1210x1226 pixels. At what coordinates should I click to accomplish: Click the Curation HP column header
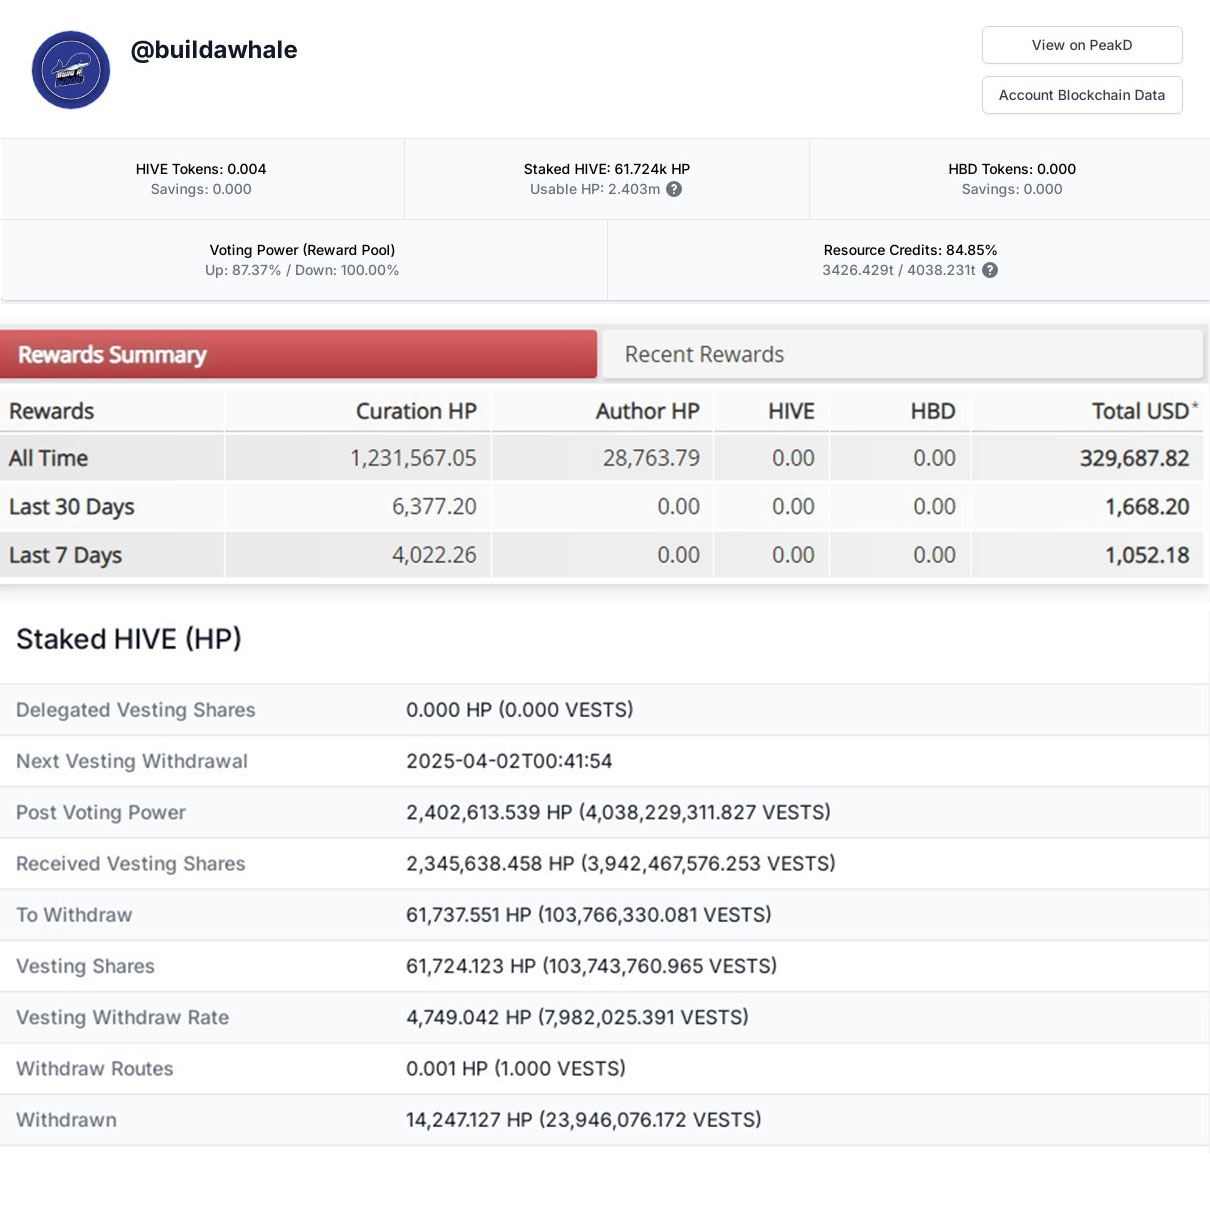click(x=416, y=411)
